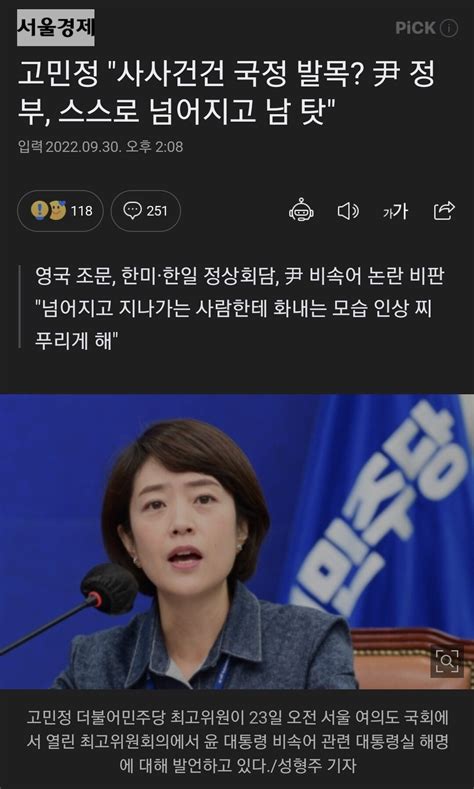The width and height of the screenshot is (474, 789).
Task: Tap the photo caption mentioning 성형주 기자
Action: (x=237, y=741)
